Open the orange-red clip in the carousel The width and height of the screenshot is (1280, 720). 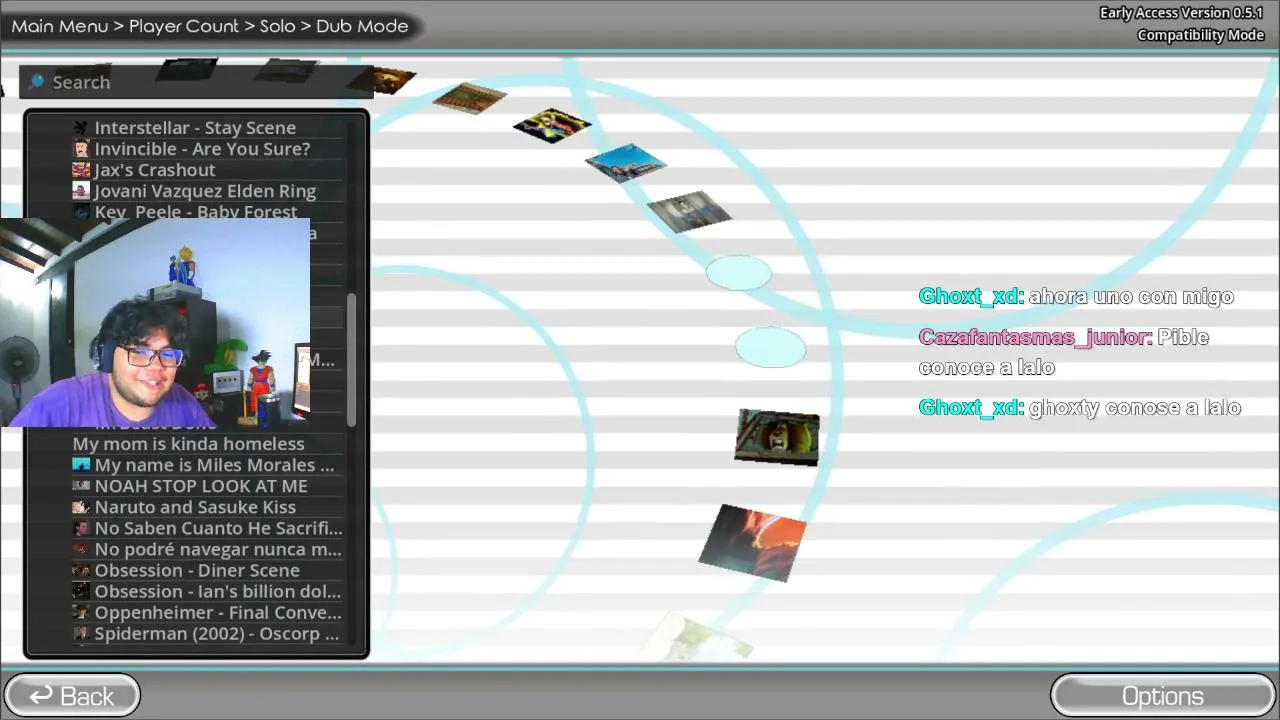point(753,543)
